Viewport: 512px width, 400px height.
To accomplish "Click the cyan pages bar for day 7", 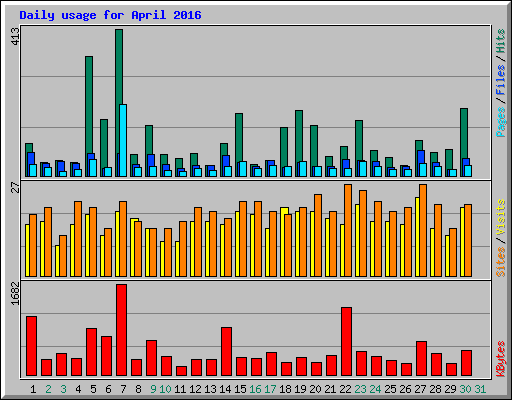I will (x=123, y=140).
